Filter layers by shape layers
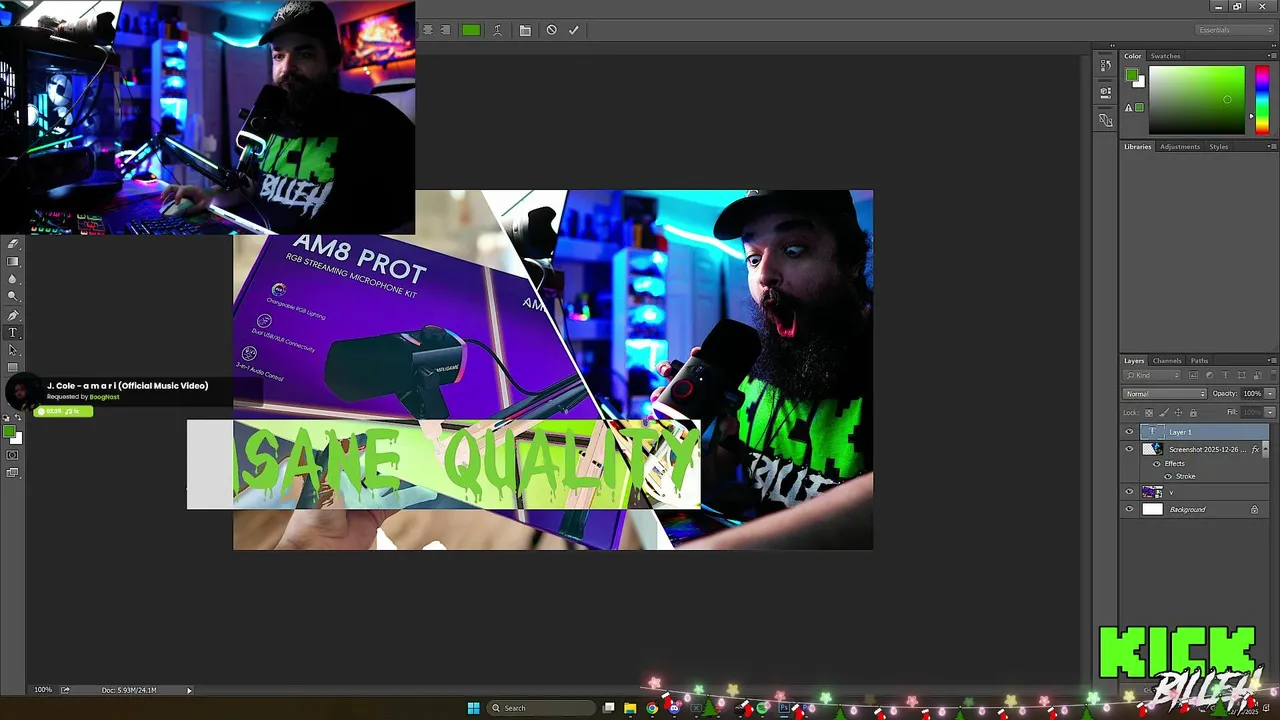1280x720 pixels. (1241, 375)
